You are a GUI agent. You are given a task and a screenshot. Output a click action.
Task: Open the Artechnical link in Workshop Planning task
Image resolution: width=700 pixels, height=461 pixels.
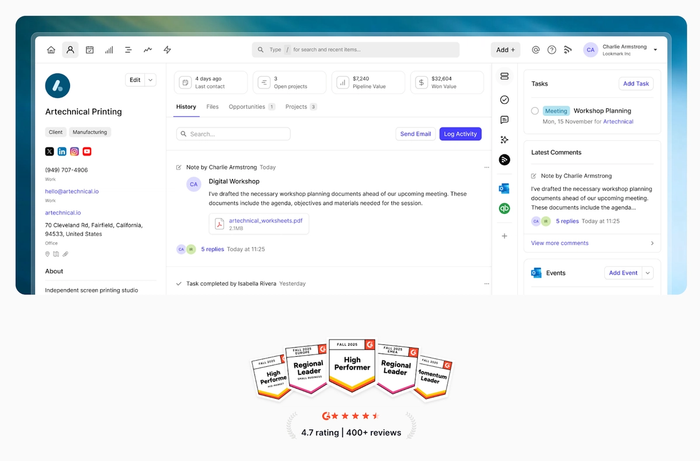[x=618, y=121]
